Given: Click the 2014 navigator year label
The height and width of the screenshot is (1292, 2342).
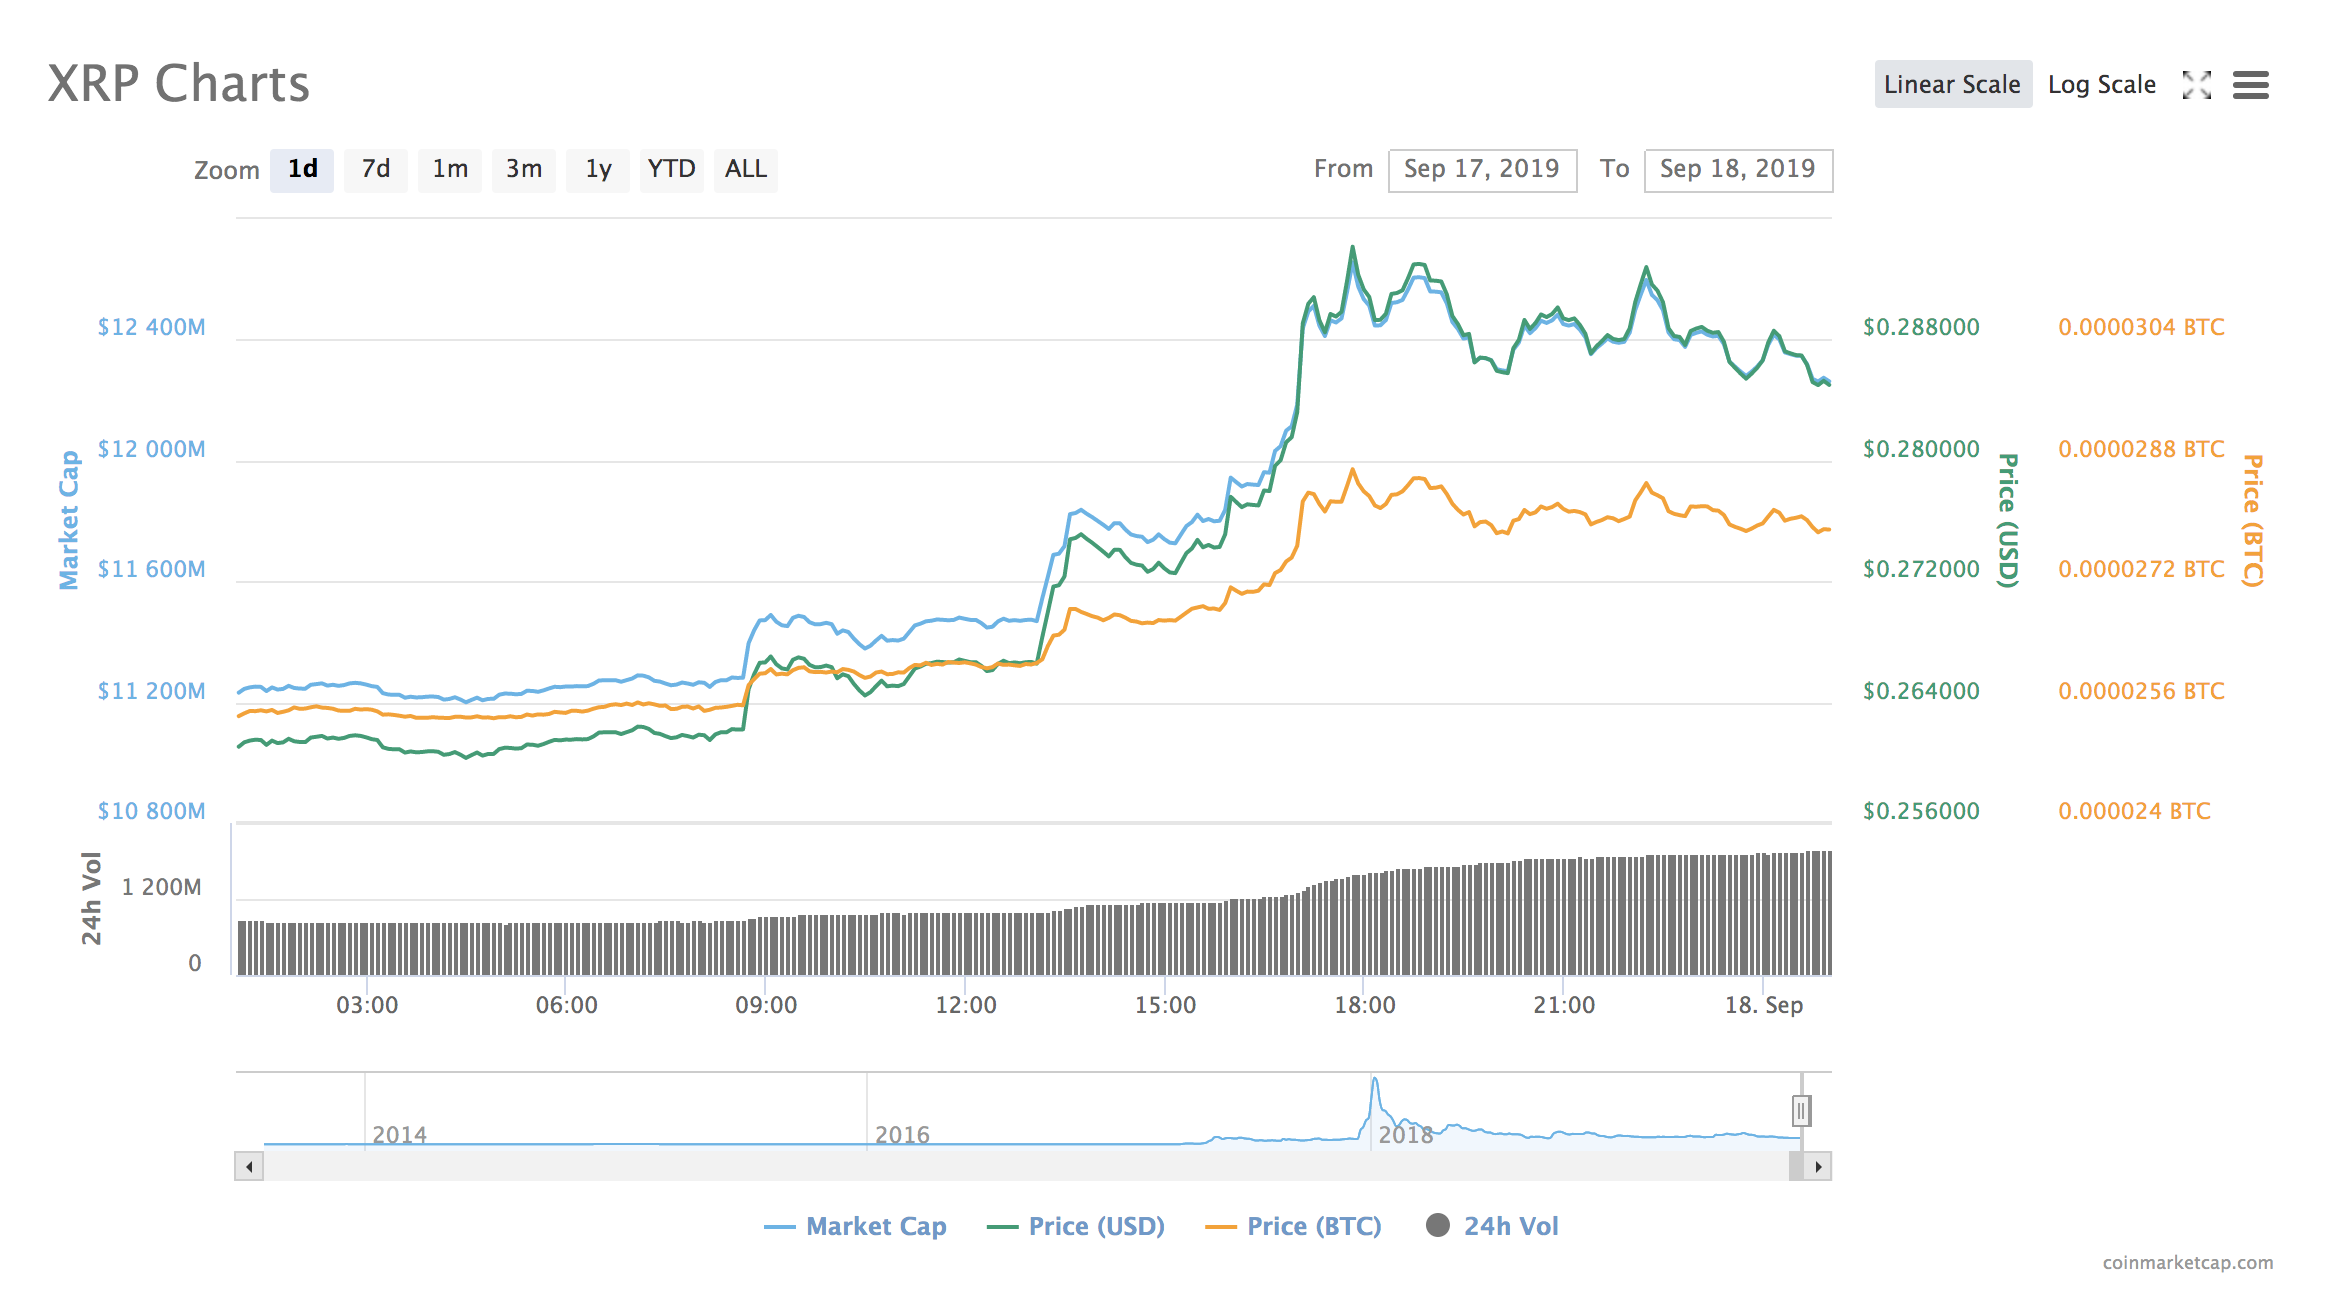Looking at the screenshot, I should tap(399, 1135).
